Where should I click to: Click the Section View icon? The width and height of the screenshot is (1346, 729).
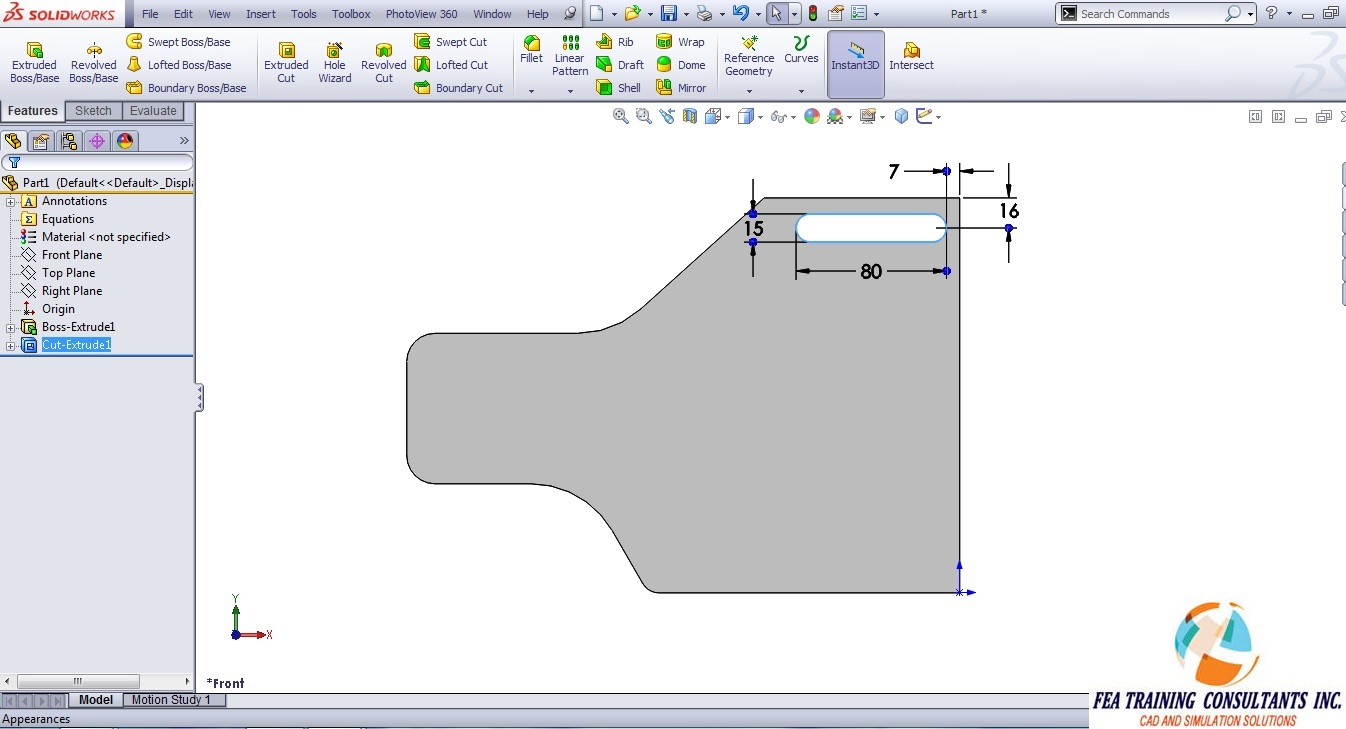pos(690,116)
